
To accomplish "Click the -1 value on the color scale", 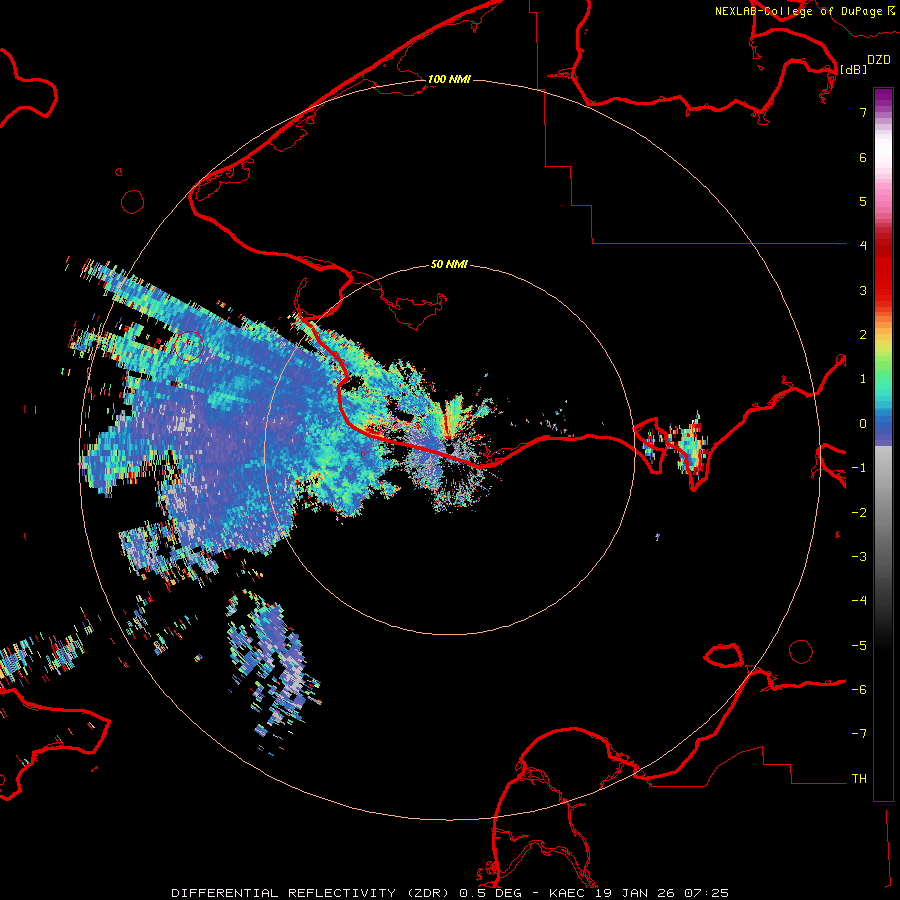I will (859, 468).
